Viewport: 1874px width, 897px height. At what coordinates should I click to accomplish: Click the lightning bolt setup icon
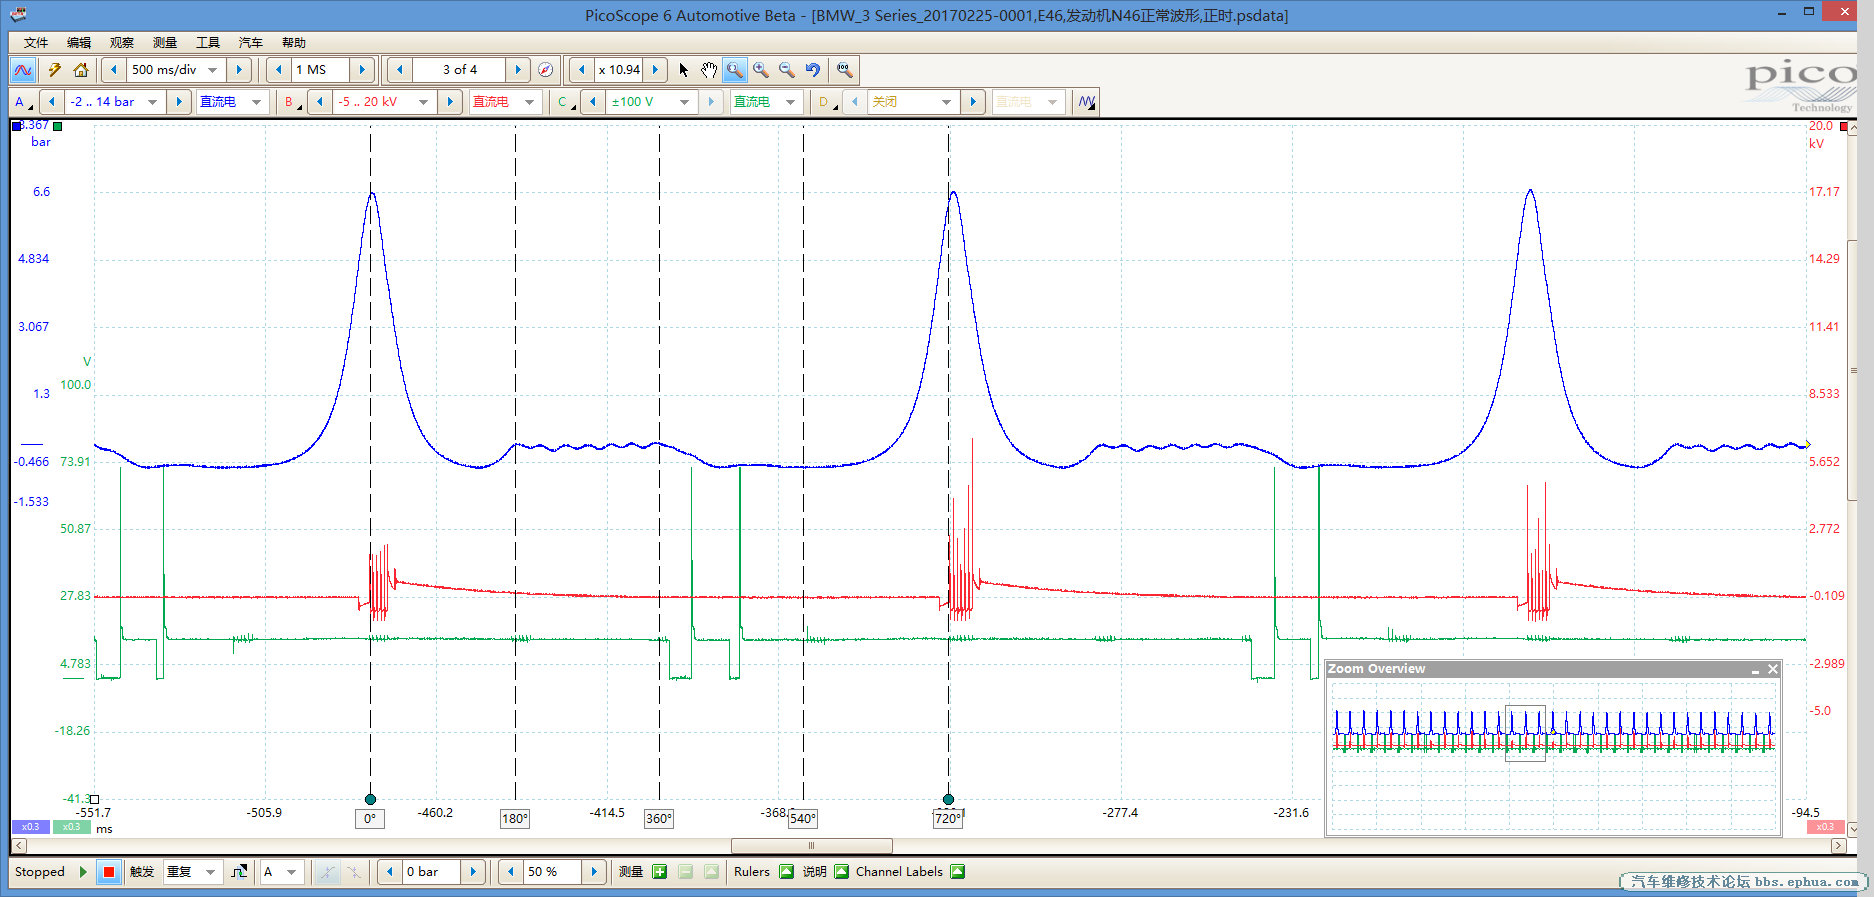tap(55, 70)
